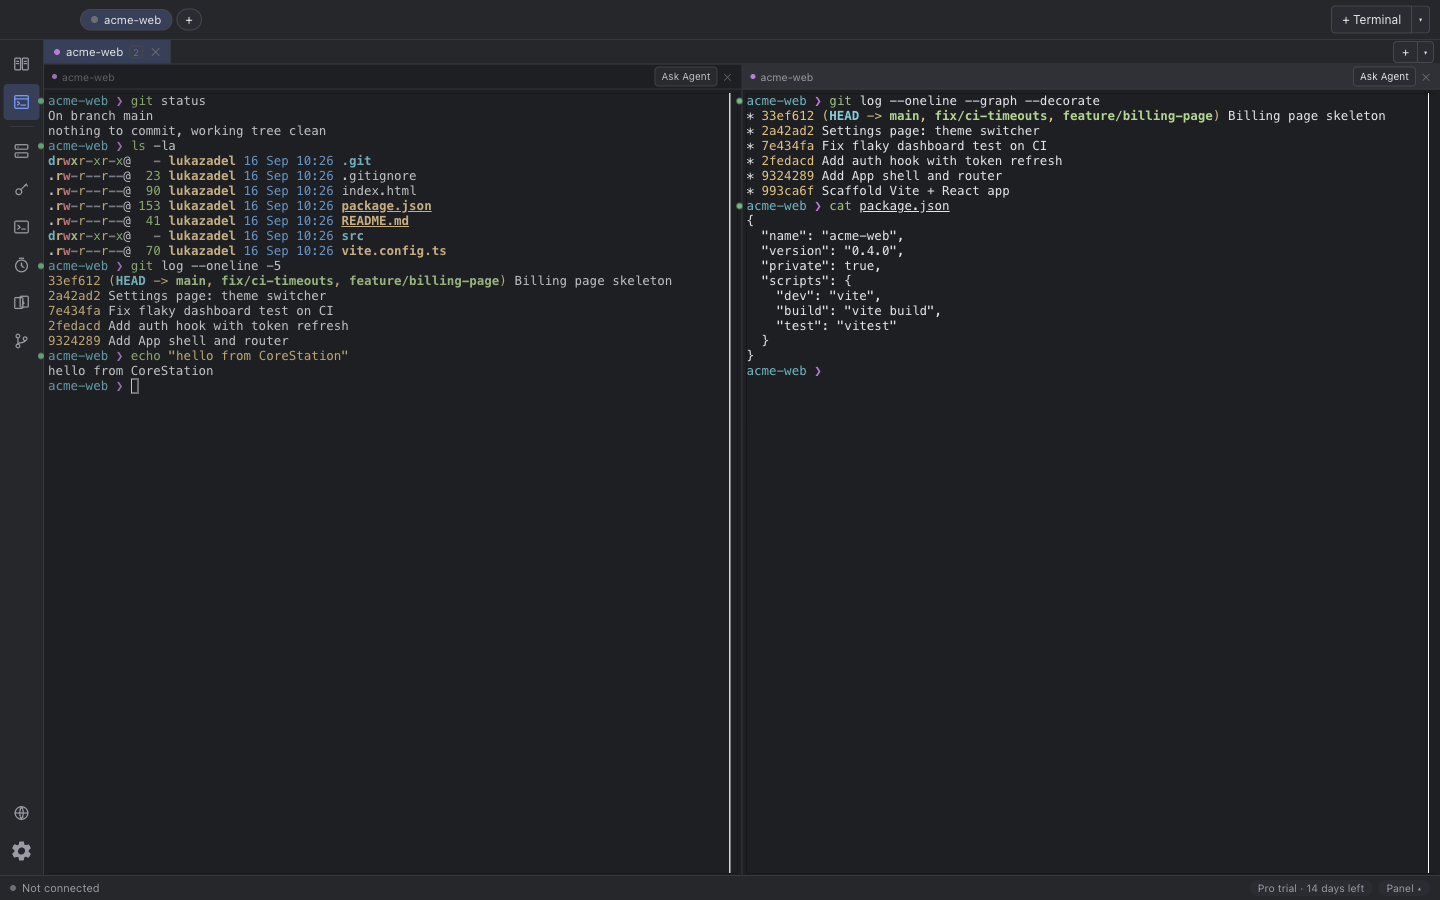1440x900 pixels.
Task: Close the right terminal pane
Action: coord(1426,77)
